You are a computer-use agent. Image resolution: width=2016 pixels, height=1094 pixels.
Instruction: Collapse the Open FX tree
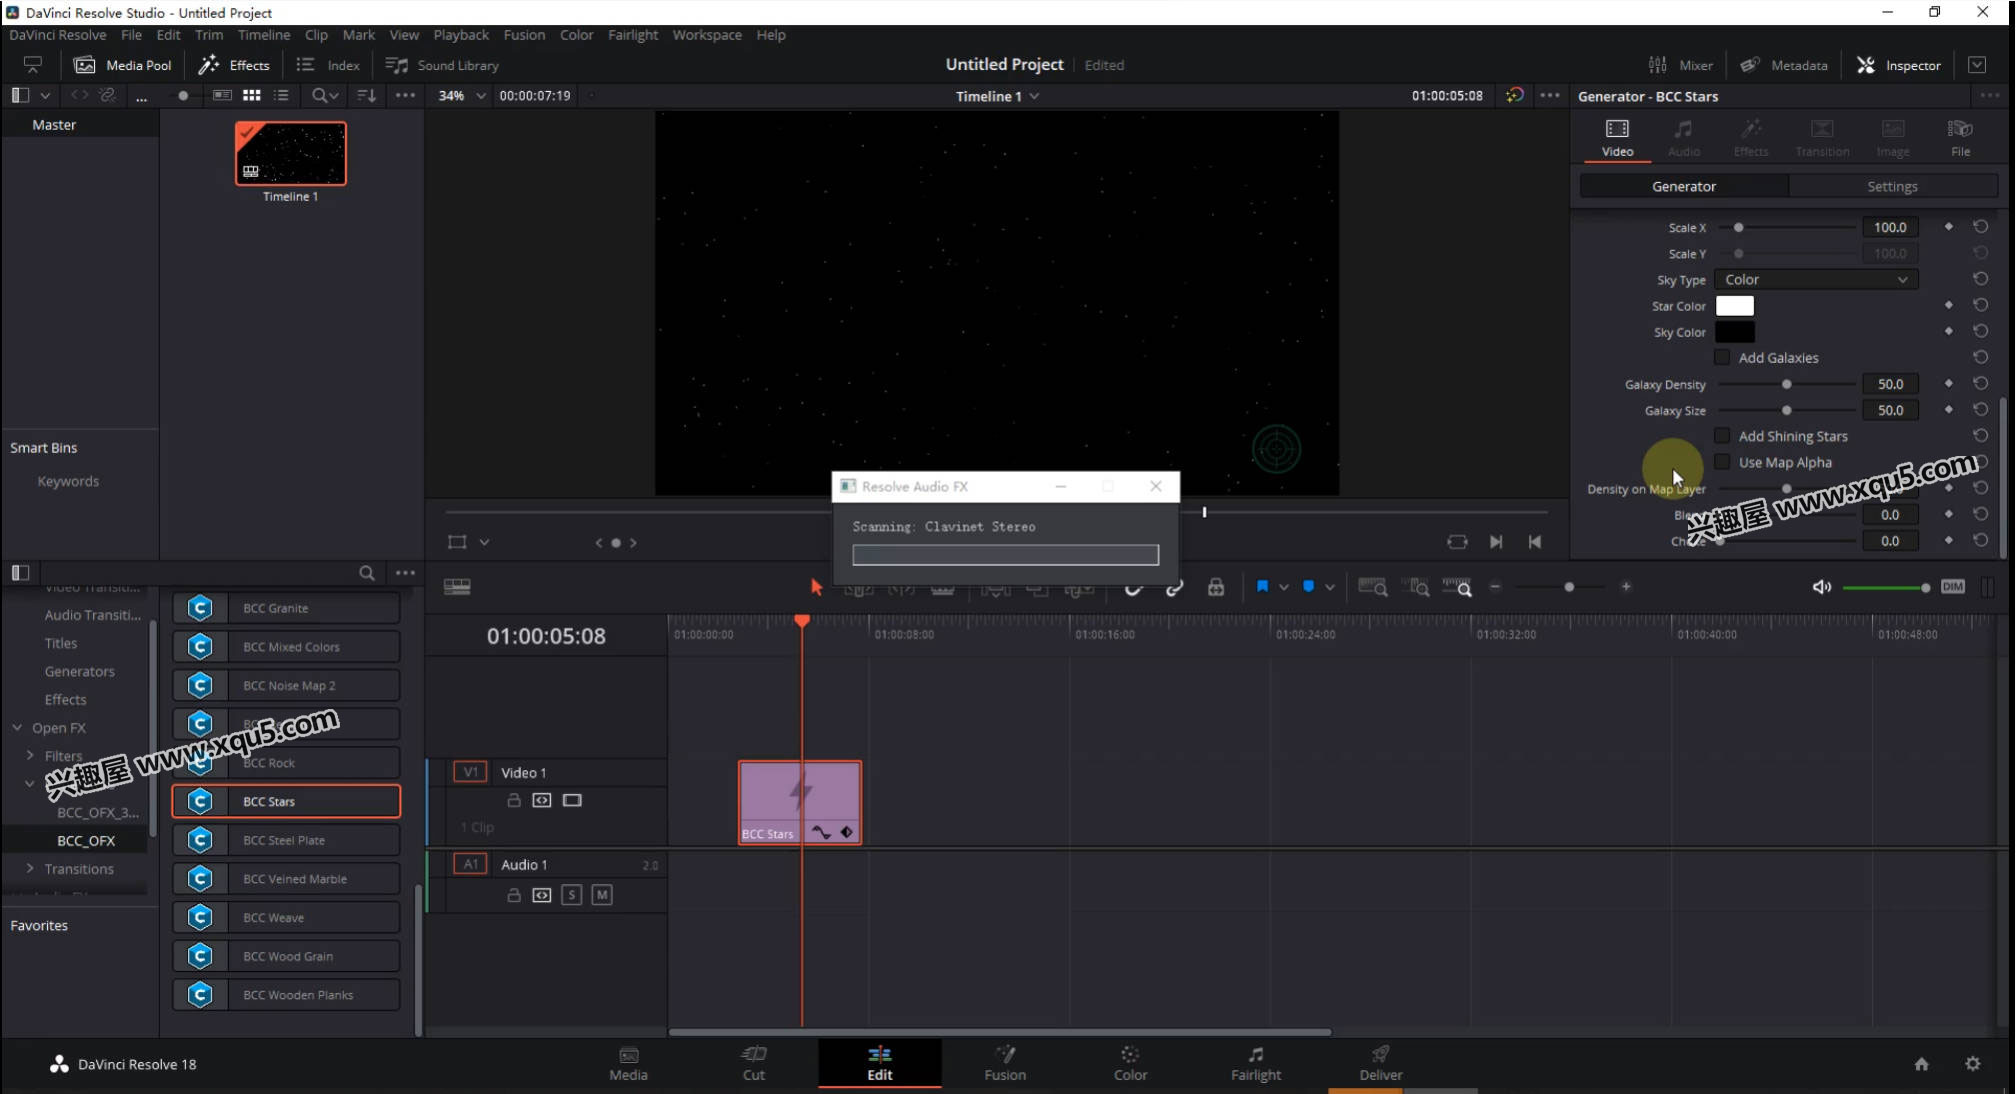(17, 728)
